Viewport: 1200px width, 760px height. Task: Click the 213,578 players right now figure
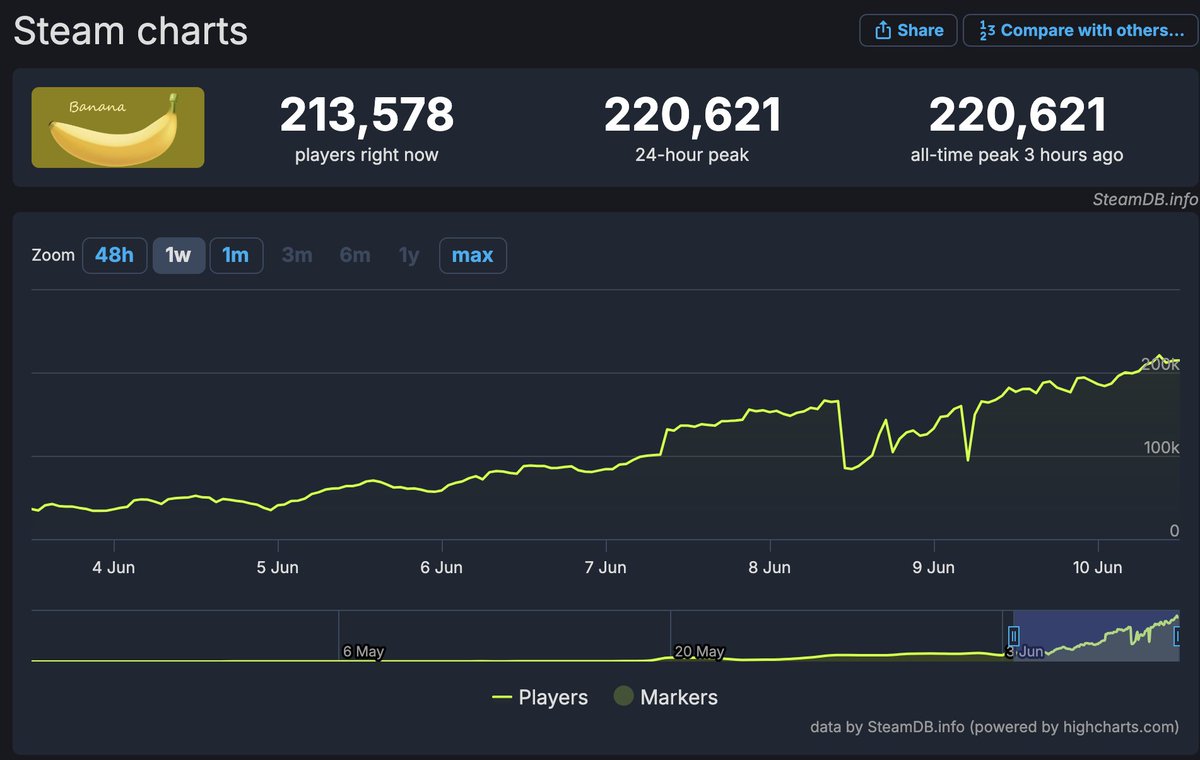[x=367, y=115]
